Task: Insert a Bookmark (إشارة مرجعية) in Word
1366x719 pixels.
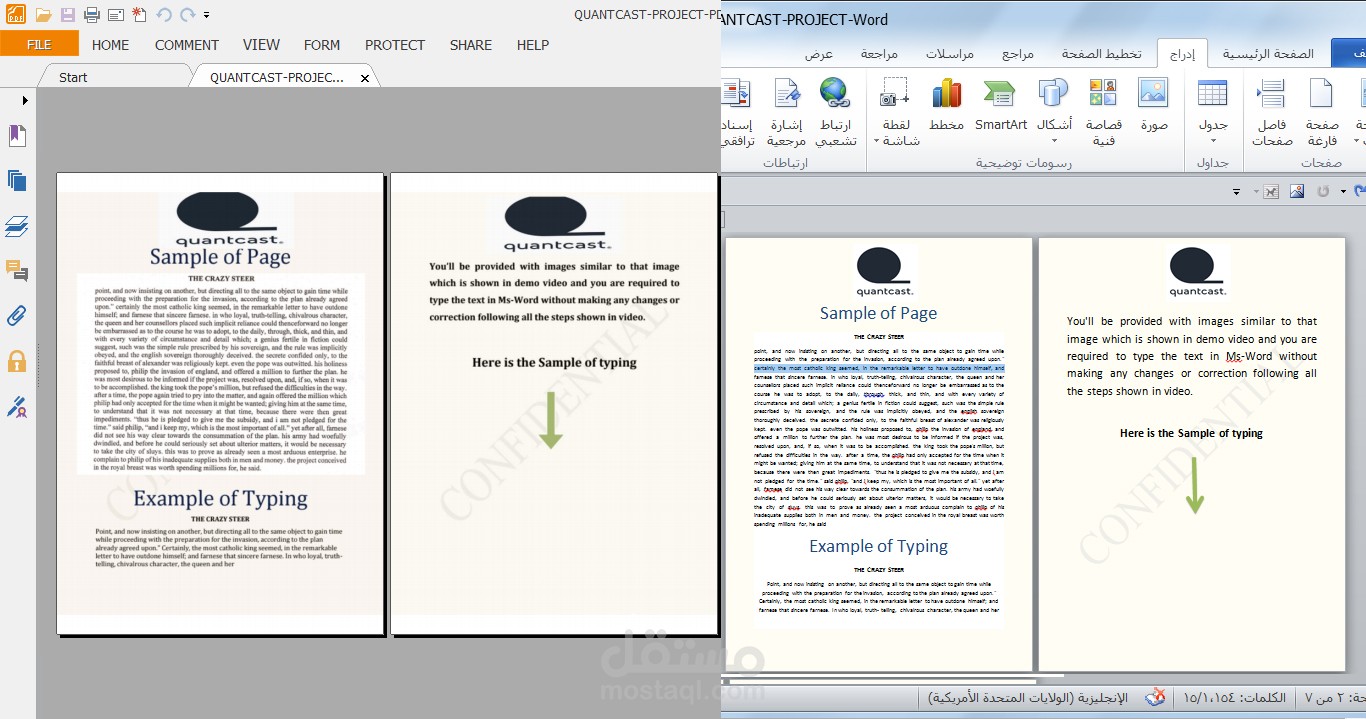Action: tap(787, 112)
